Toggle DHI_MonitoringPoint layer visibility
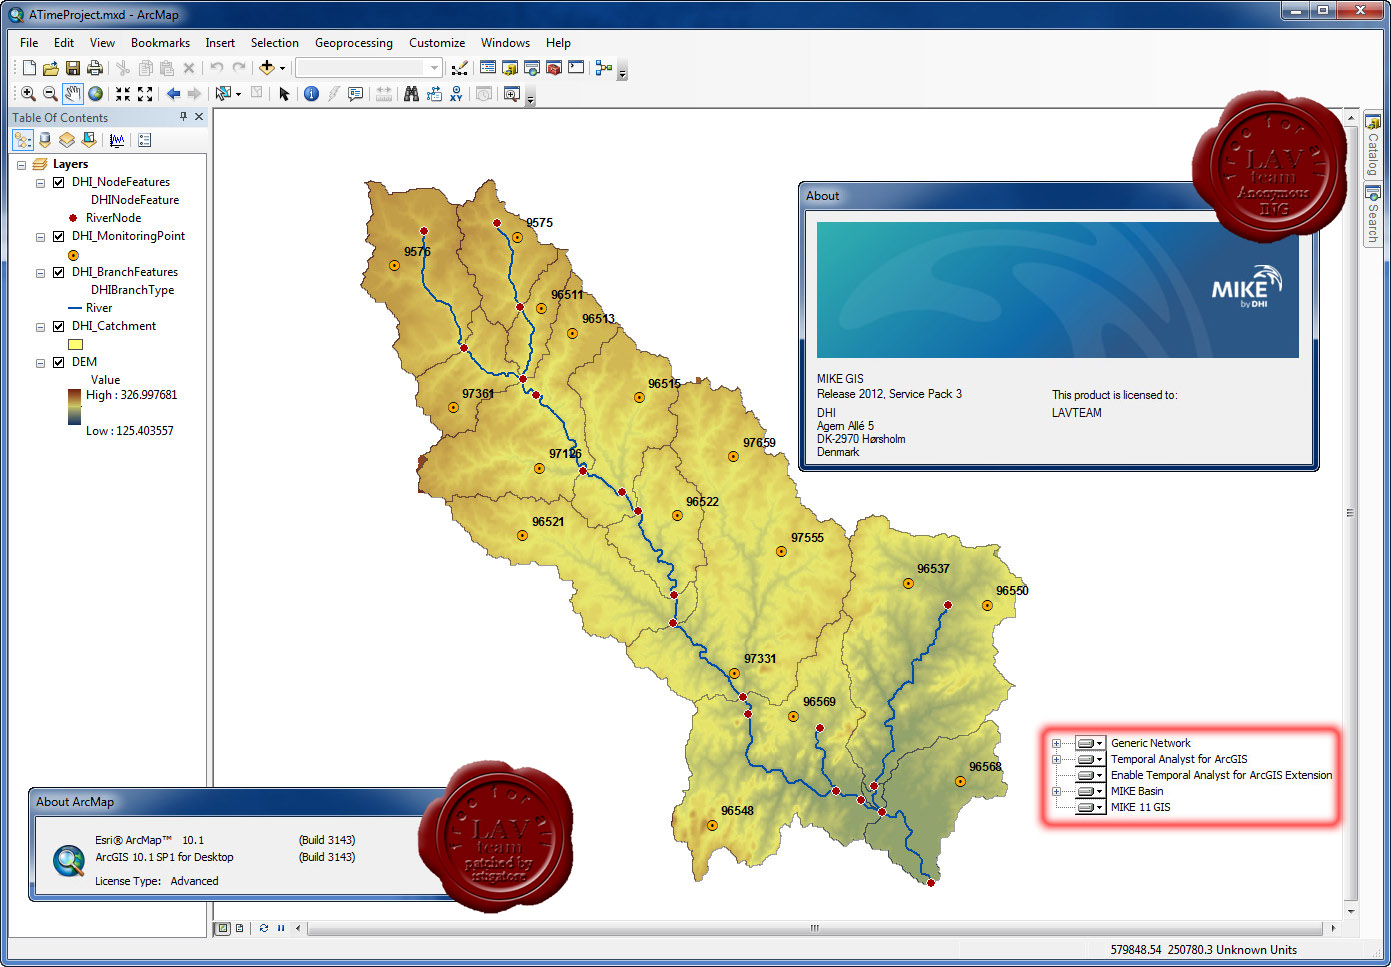 pyautogui.click(x=59, y=236)
